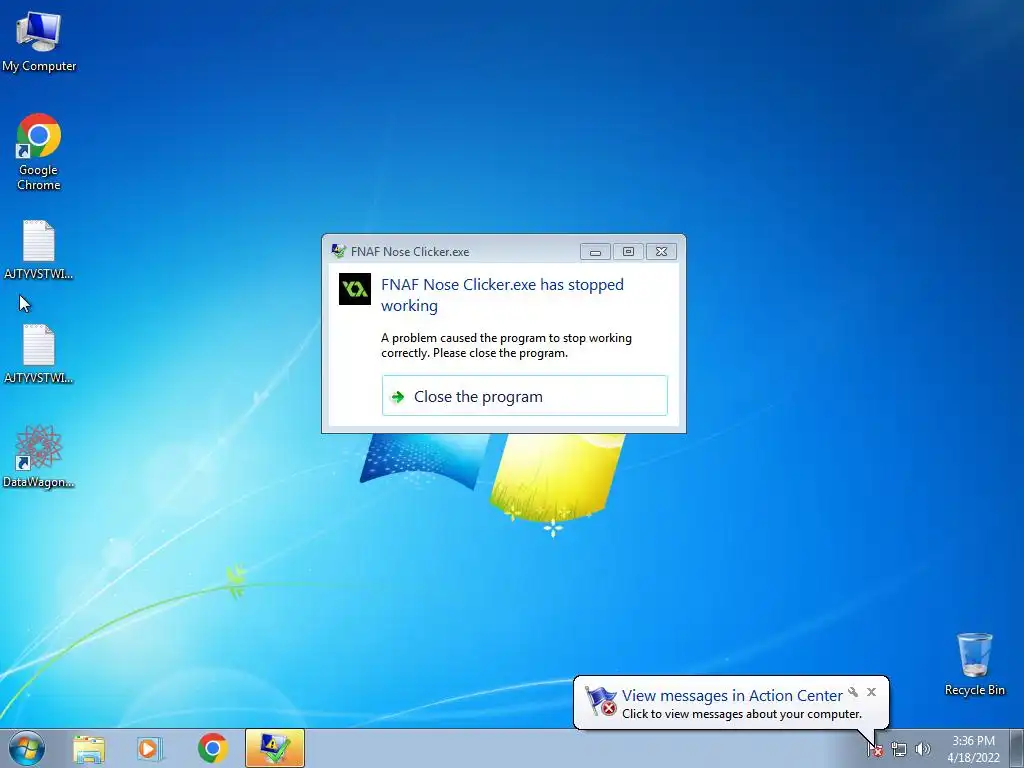The width and height of the screenshot is (1024, 768).
Task: Click the Show desktop strip after the clock
Action: [1017, 748]
